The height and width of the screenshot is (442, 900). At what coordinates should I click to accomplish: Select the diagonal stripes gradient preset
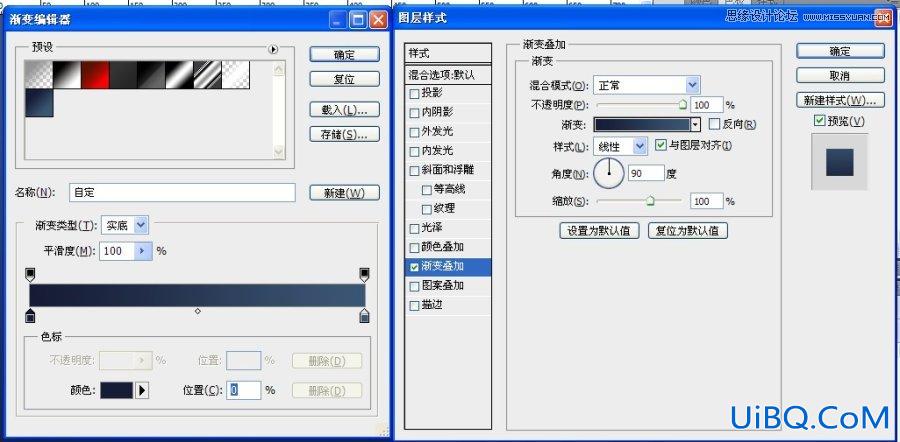pyautogui.click(x=208, y=75)
